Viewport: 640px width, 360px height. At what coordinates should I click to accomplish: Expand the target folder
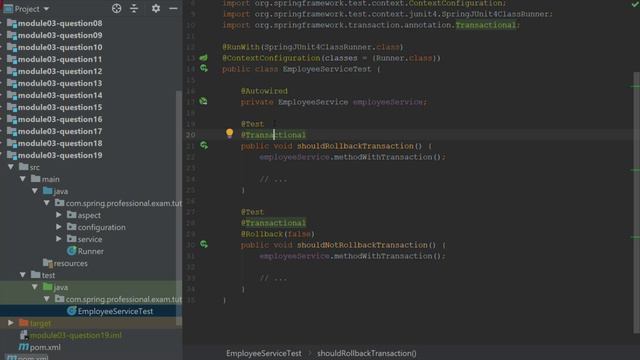(11, 323)
